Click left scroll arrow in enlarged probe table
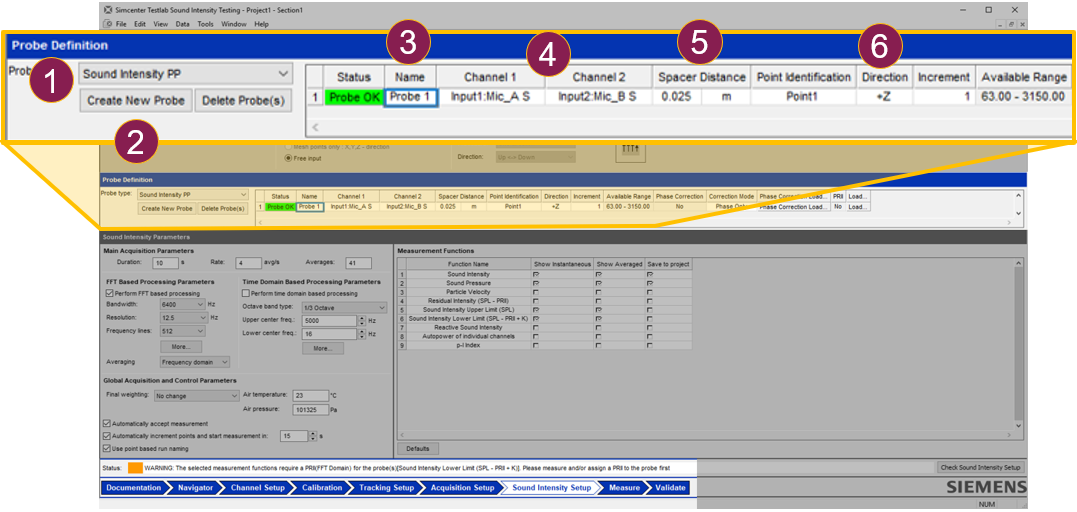This screenshot has width=1077, height=512. tap(315, 126)
